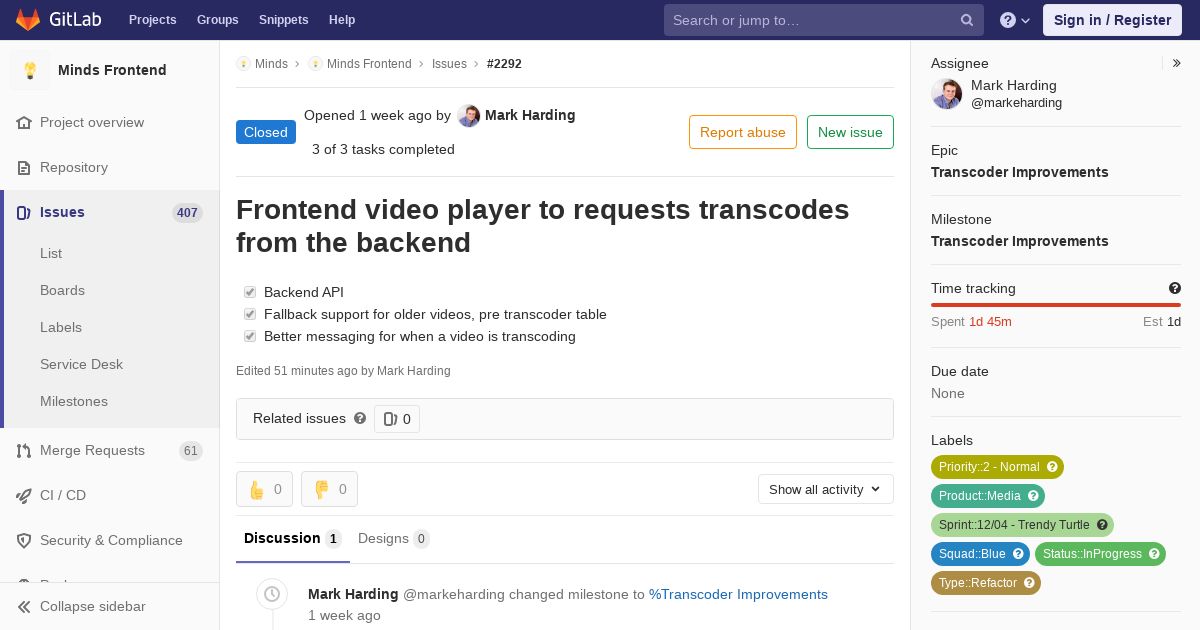Image resolution: width=1200 pixels, height=630 pixels.
Task: Click Mark Harding's author avatar in header
Action: point(469,116)
